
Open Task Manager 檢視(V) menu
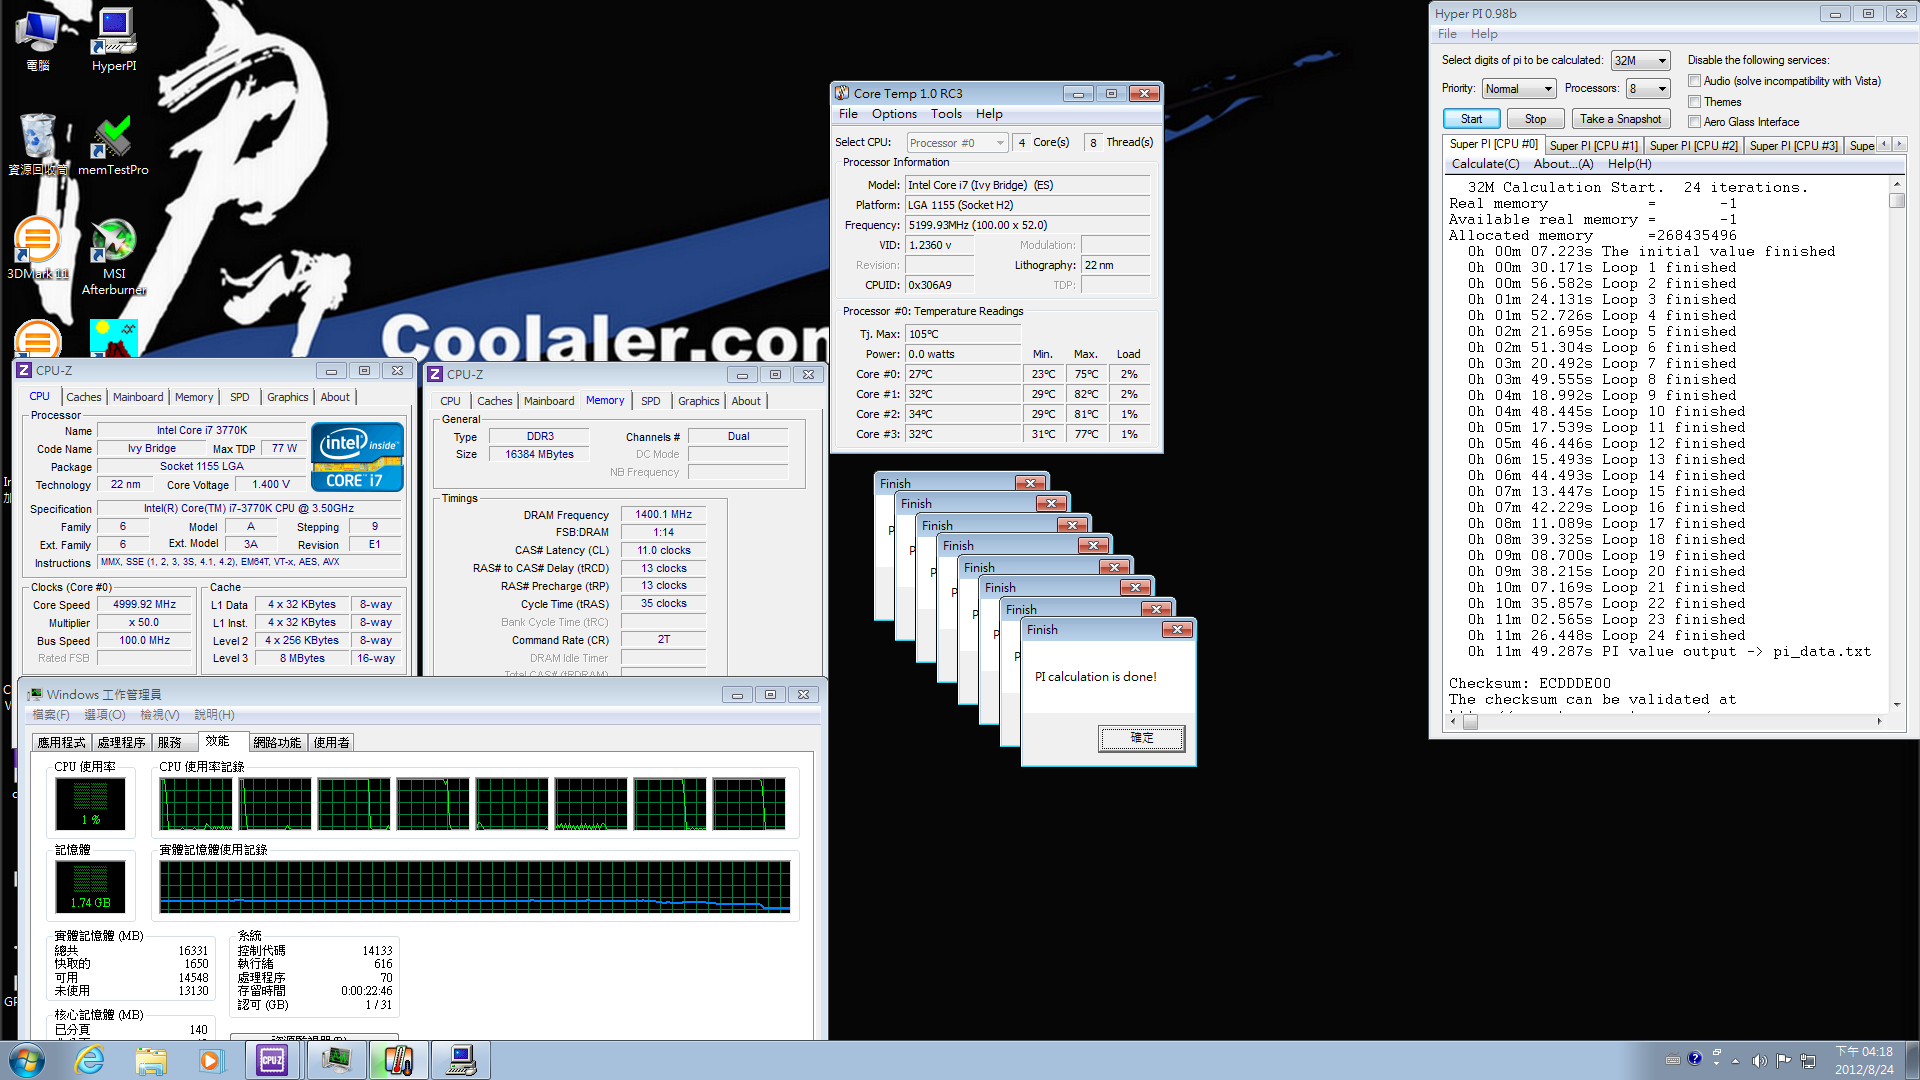160,715
